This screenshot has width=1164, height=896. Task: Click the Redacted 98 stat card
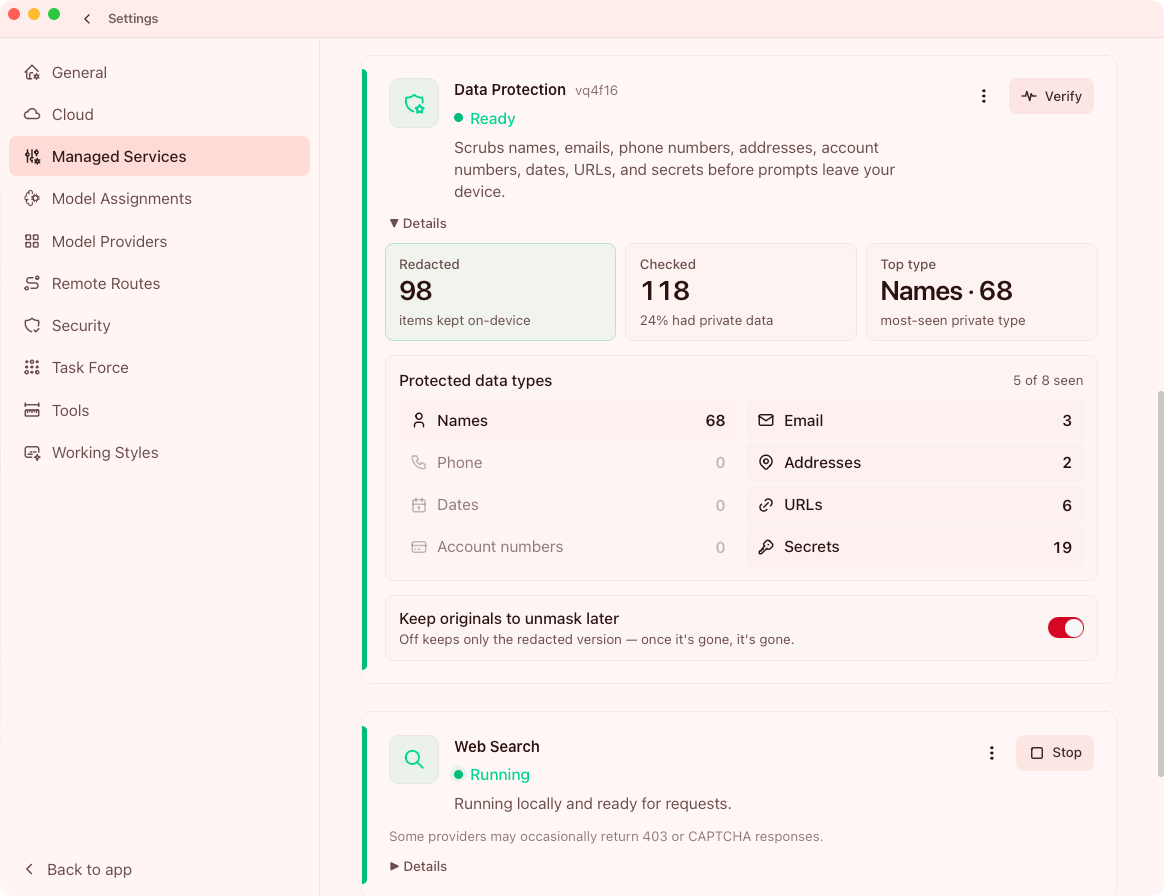point(500,292)
